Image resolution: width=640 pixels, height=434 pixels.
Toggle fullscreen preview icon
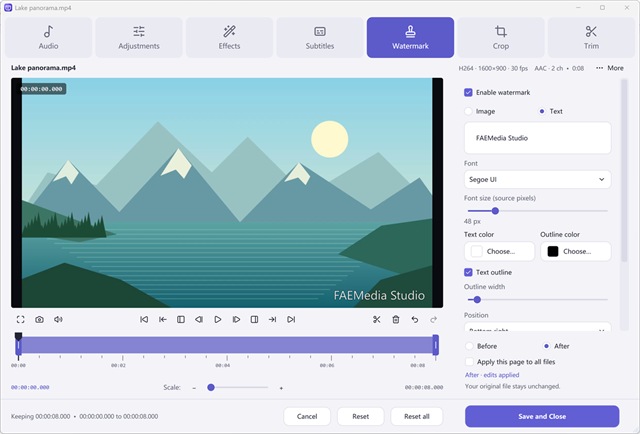20,319
